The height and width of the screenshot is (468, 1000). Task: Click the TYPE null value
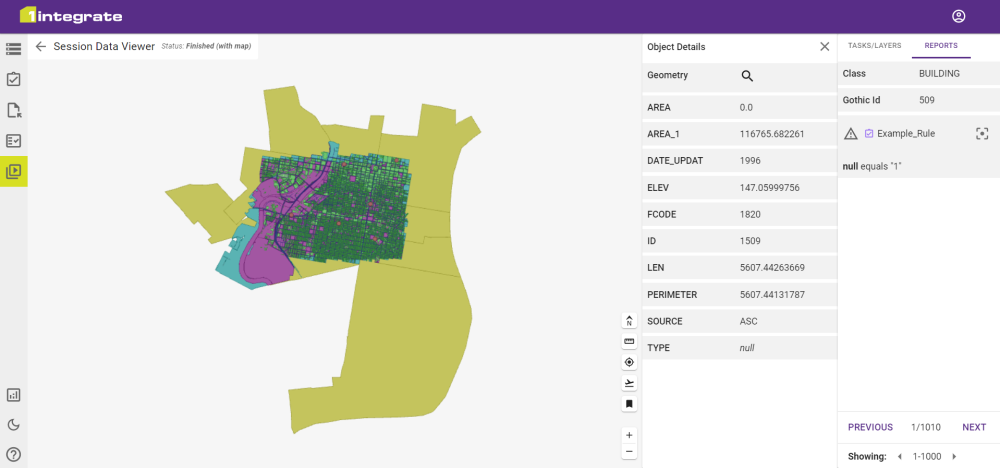[747, 348]
